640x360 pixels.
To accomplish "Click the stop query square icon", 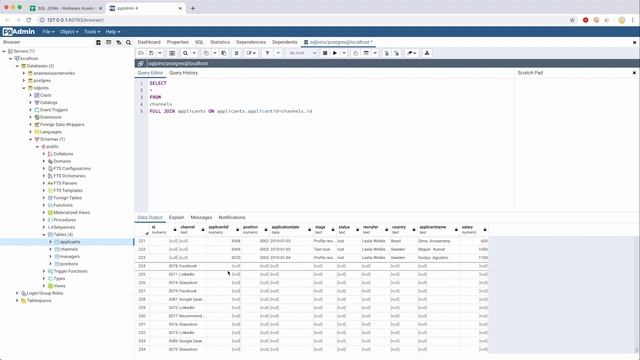I will click(x=325, y=53).
